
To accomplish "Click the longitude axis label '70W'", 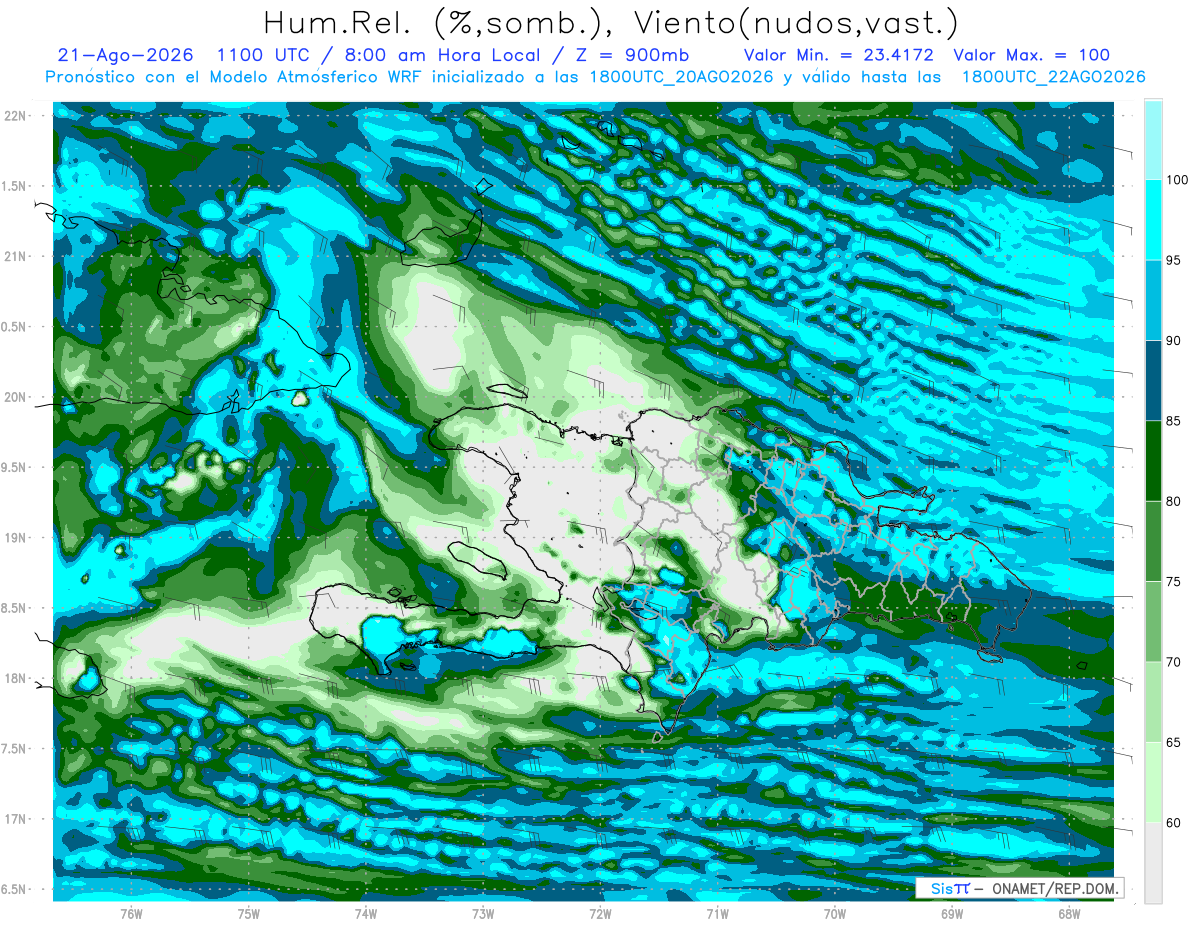I will pos(835,914).
